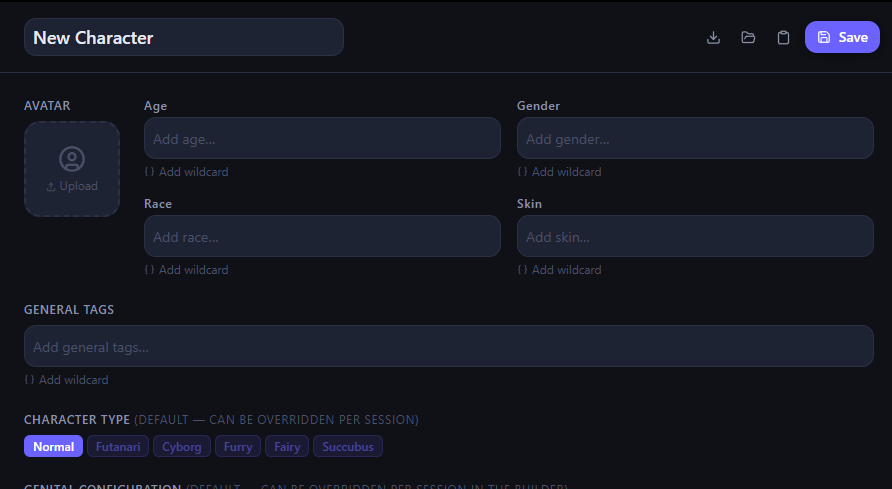
Task: Click the braces icon under Gender field
Action: click(522, 172)
